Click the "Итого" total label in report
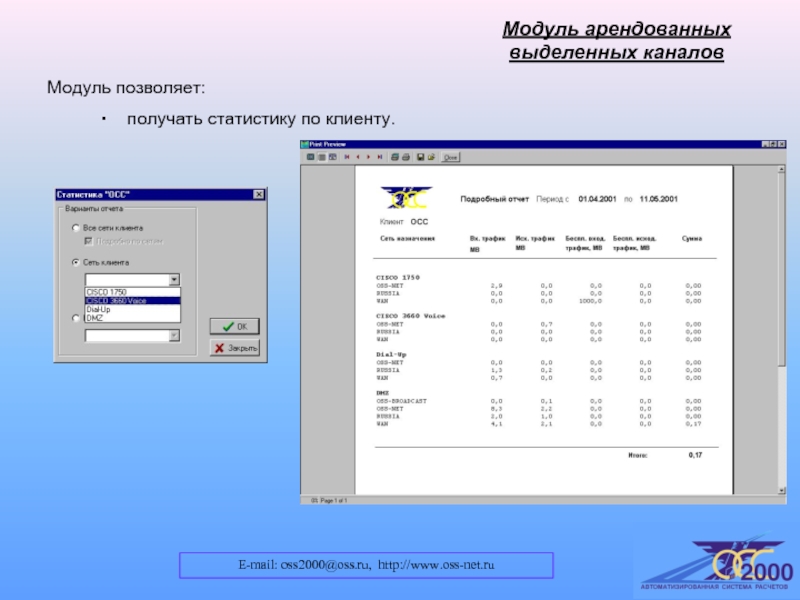The width and height of the screenshot is (800, 600). coord(638,455)
